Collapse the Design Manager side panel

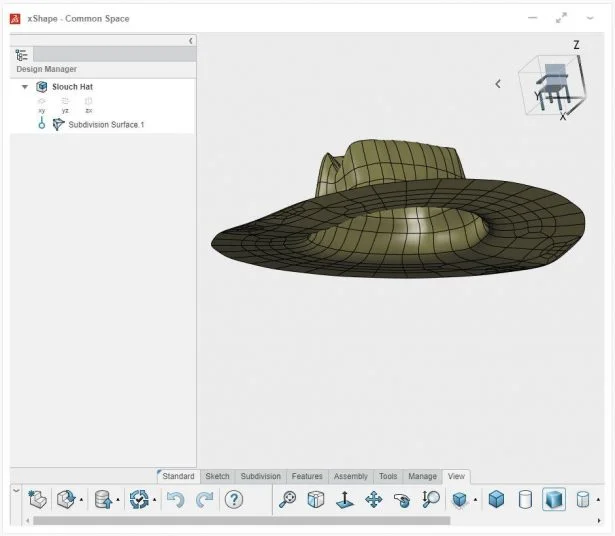191,40
